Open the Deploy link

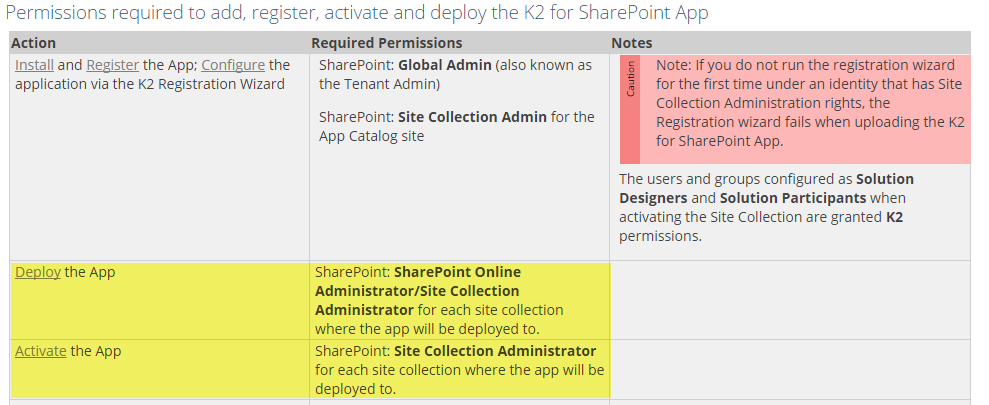pos(38,272)
